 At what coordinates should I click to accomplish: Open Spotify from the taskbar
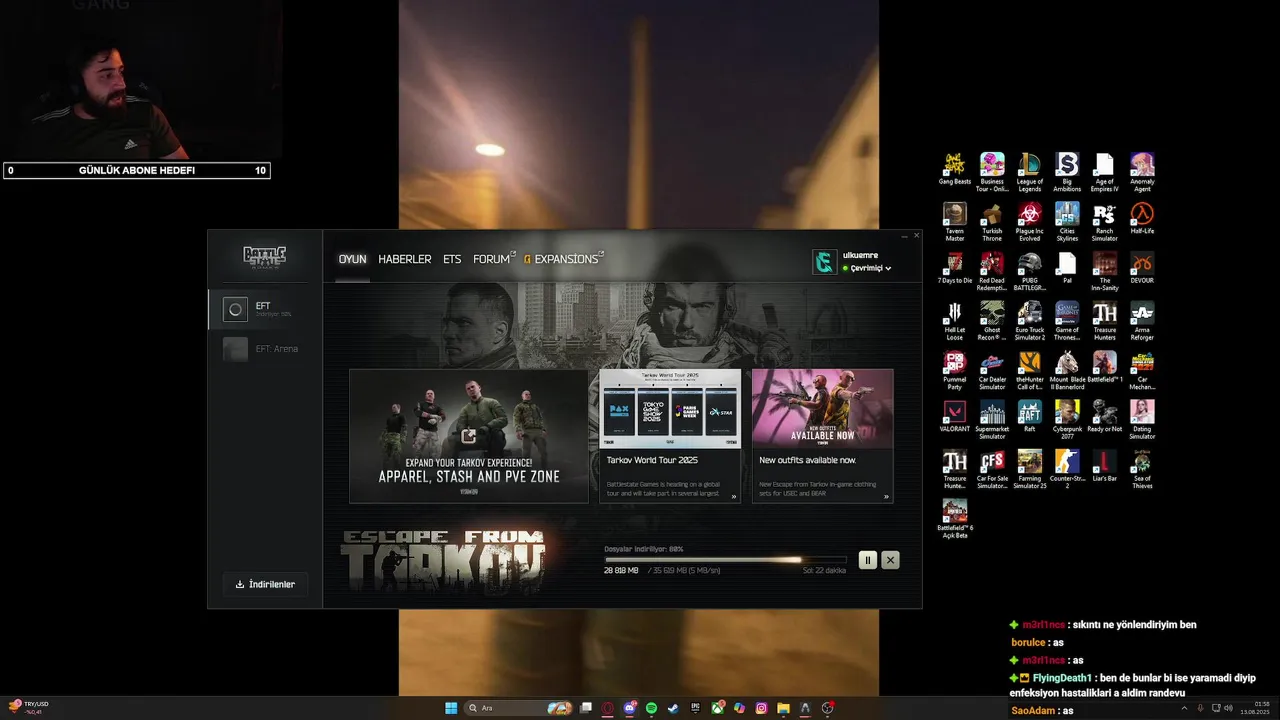point(651,708)
